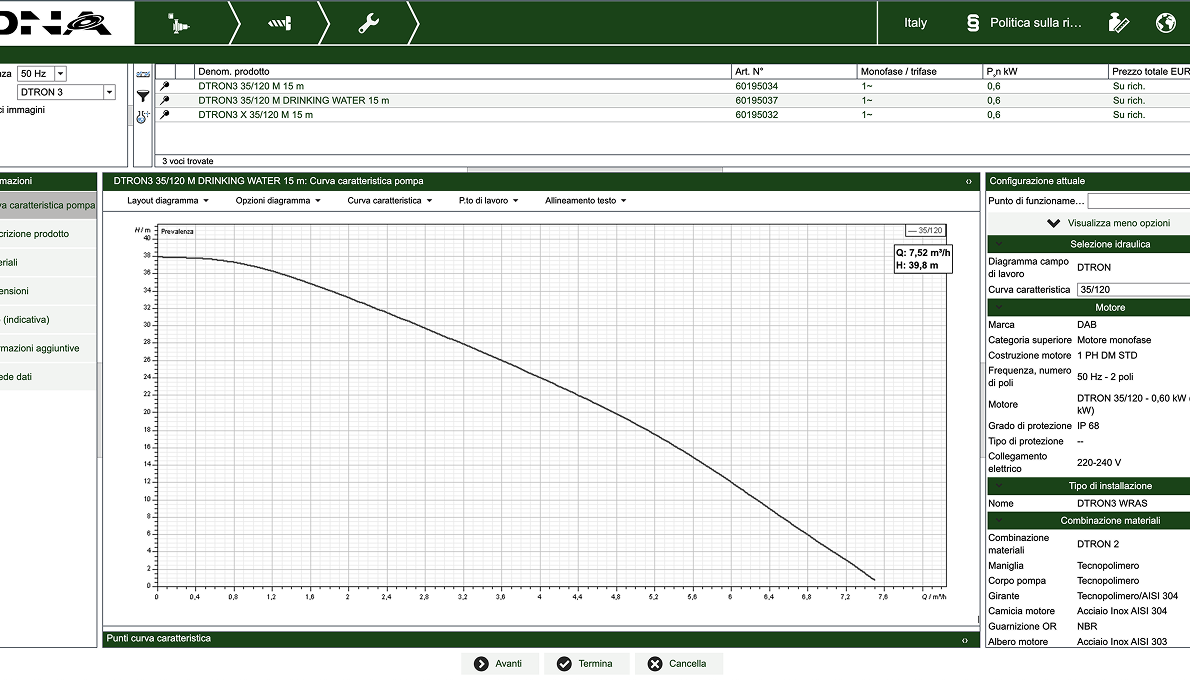Screen dimensions: 1190x680
Task: Click the Termina check icon
Action: point(564,664)
